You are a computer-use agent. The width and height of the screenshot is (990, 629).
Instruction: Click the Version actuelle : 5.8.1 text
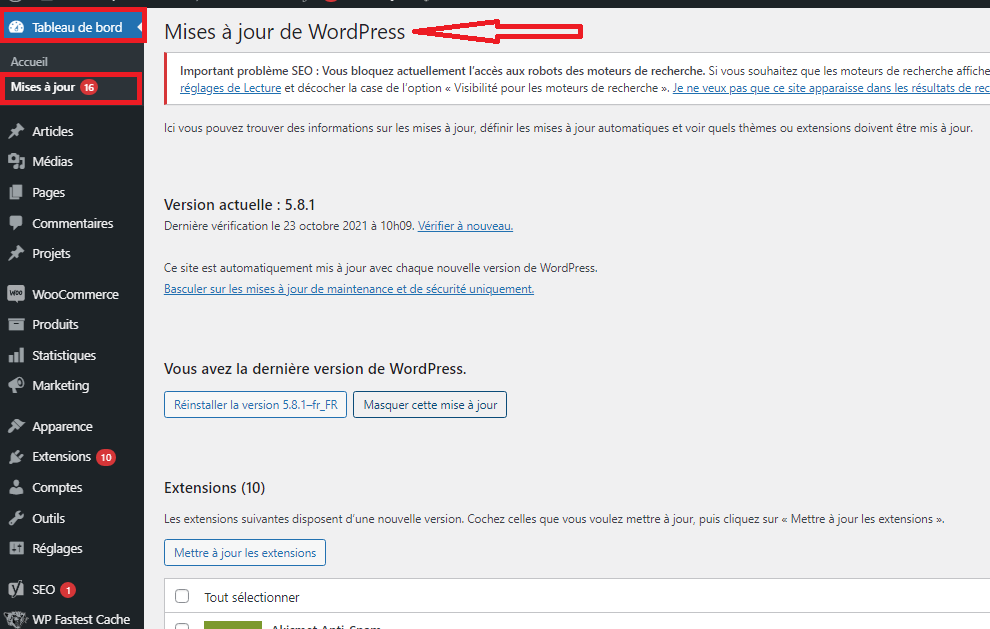(x=239, y=205)
